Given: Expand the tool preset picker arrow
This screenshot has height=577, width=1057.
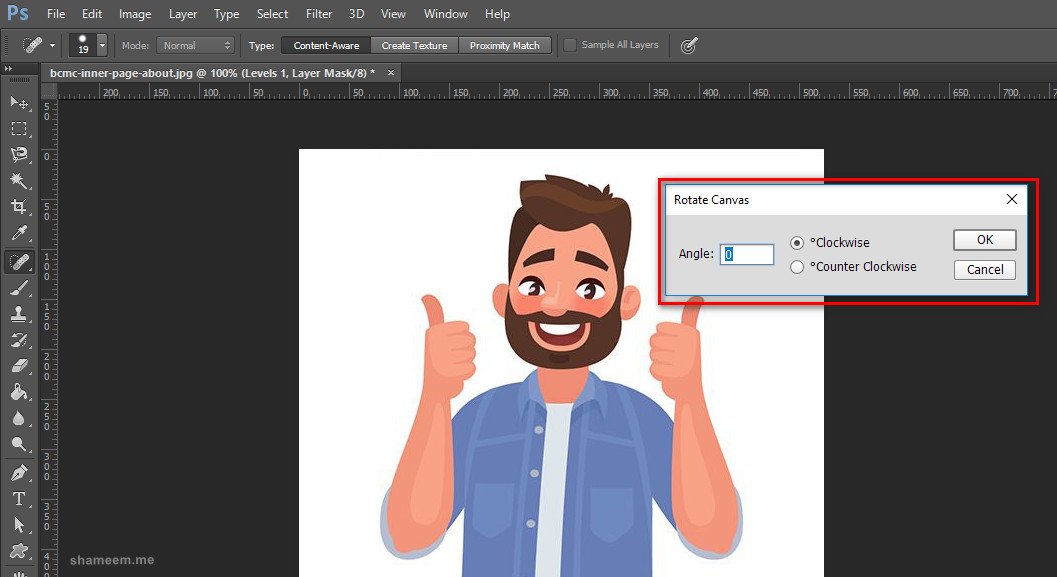Looking at the screenshot, I should [x=52, y=46].
